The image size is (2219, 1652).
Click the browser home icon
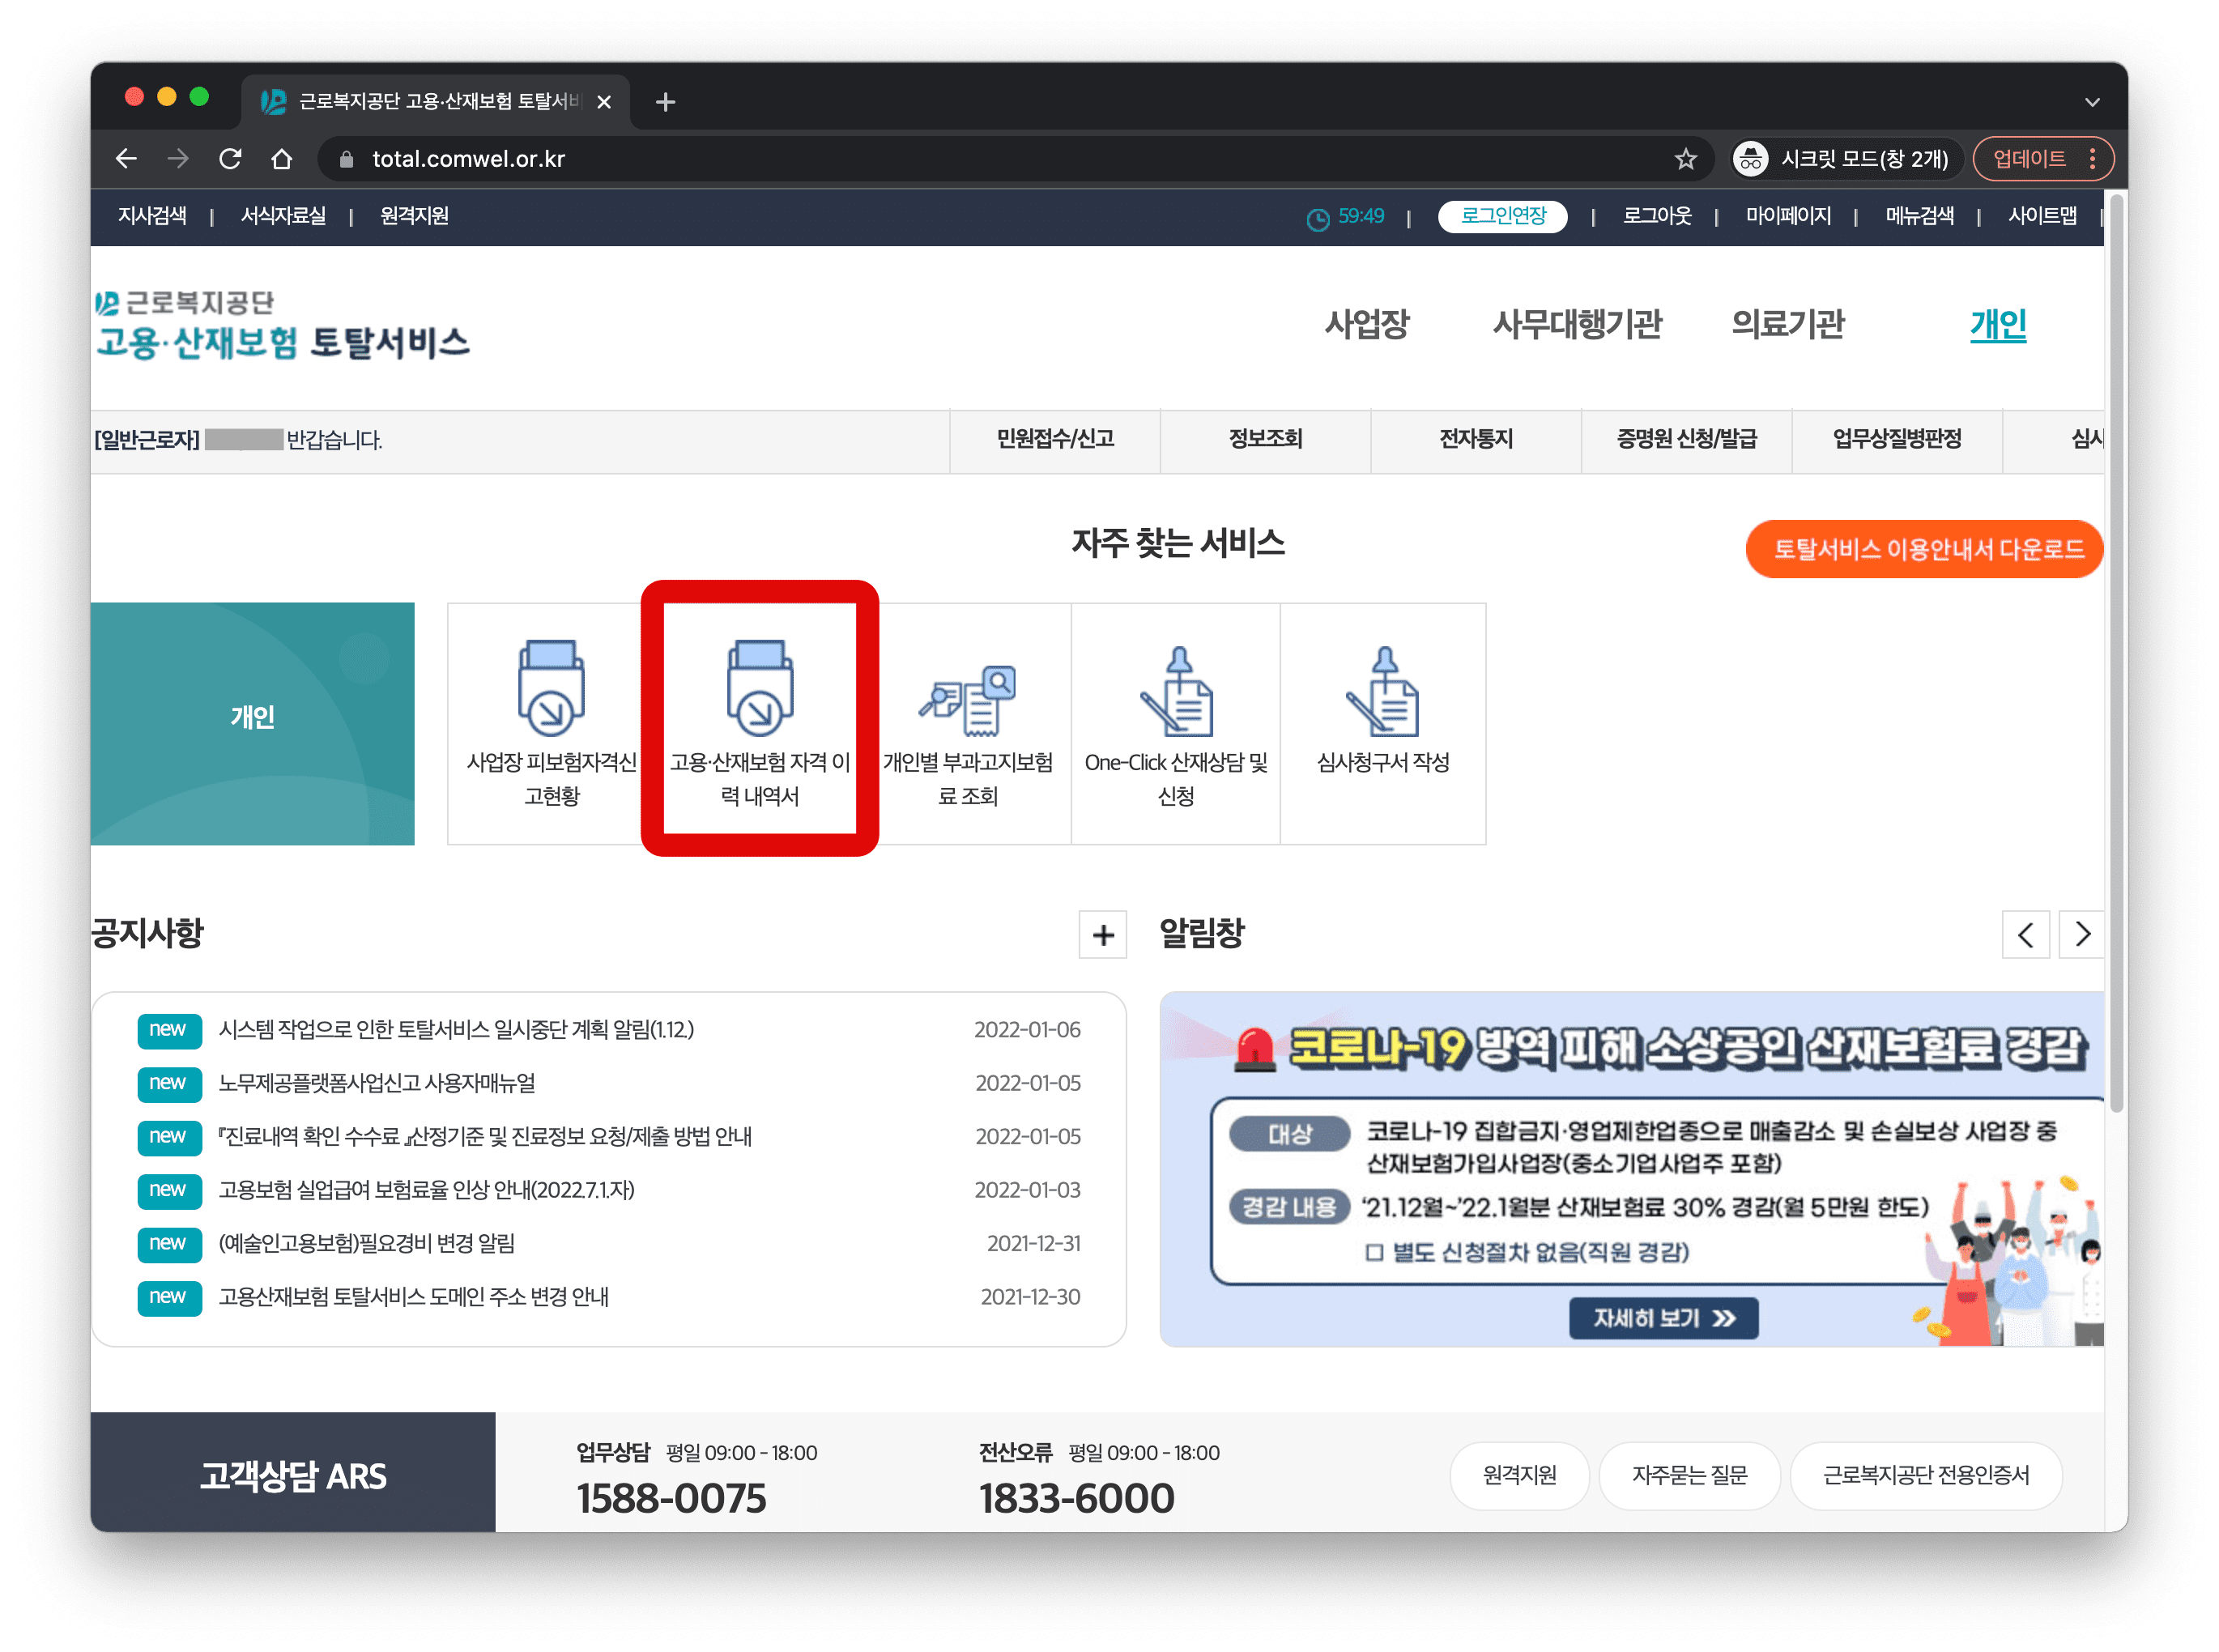tap(282, 159)
